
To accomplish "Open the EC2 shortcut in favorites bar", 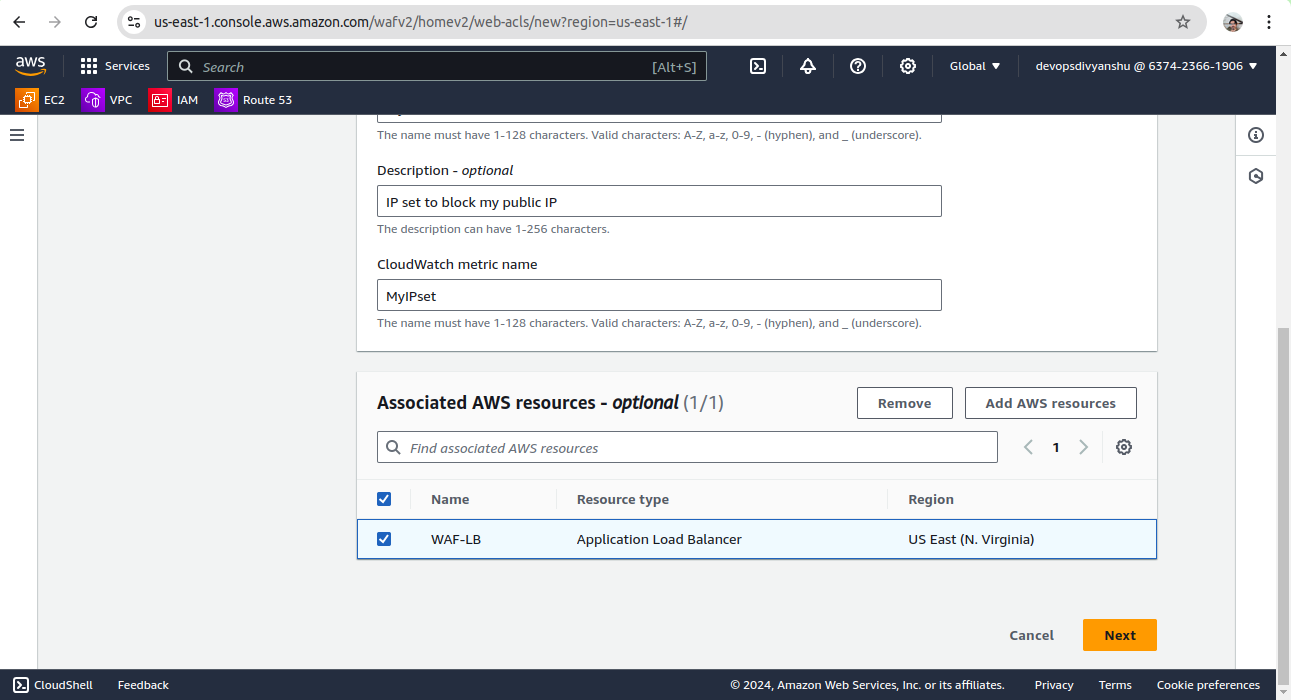I will coord(41,100).
